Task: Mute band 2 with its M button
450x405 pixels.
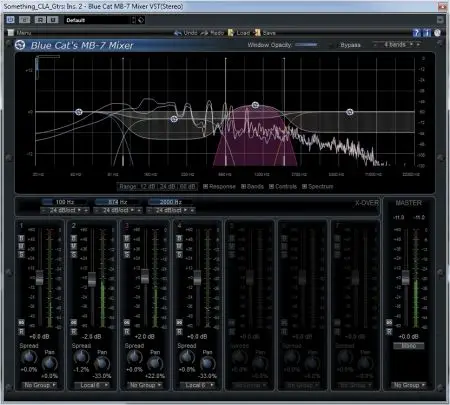Action: pyautogui.click(x=74, y=246)
